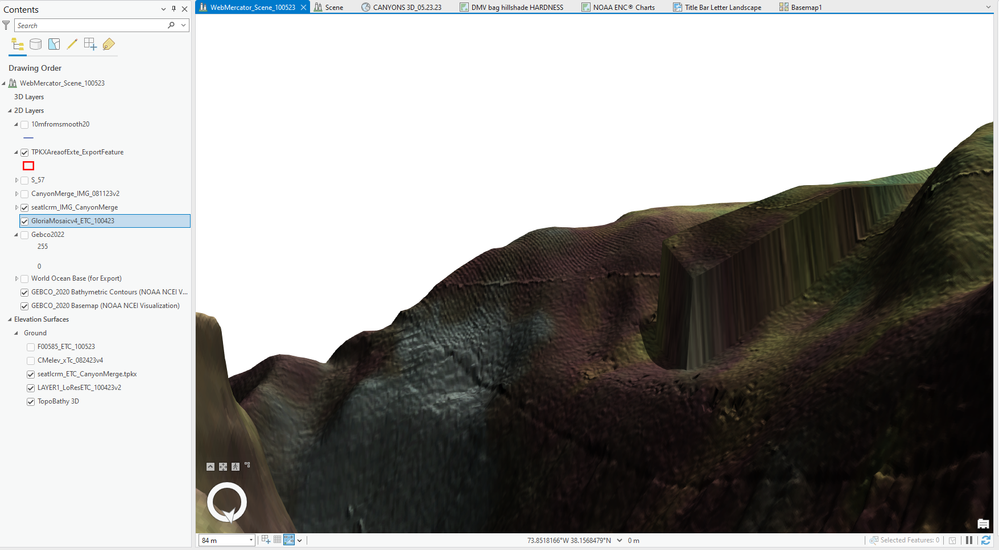Toggle the highlighted snapping icon in the status bar

point(289,540)
